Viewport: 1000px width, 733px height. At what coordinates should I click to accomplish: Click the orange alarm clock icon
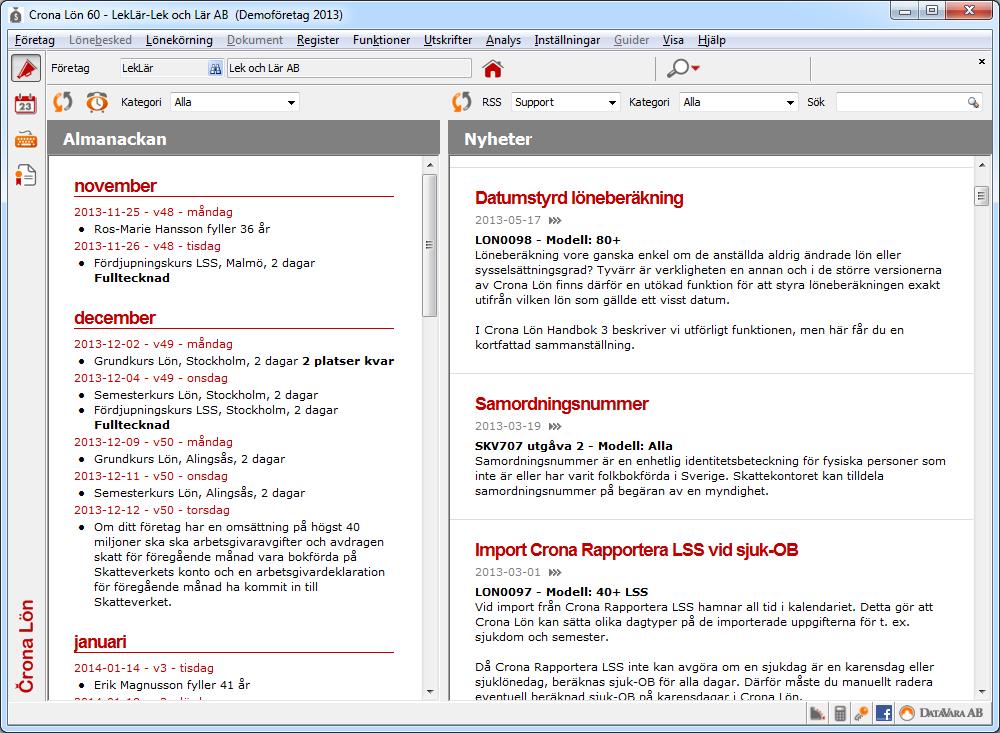click(97, 101)
